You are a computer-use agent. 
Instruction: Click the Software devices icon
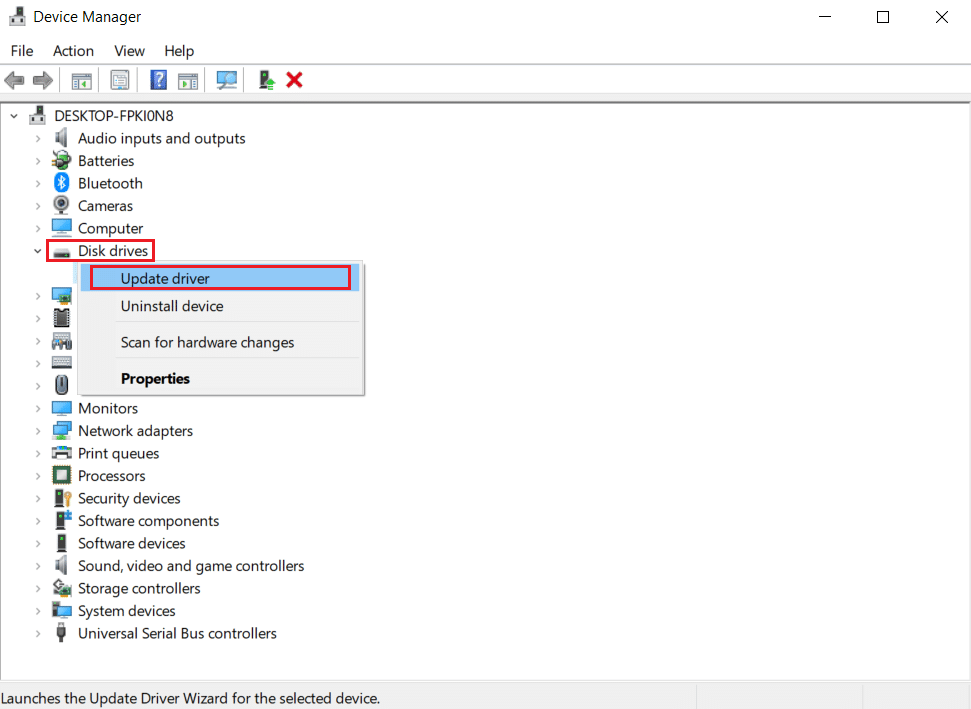point(61,543)
